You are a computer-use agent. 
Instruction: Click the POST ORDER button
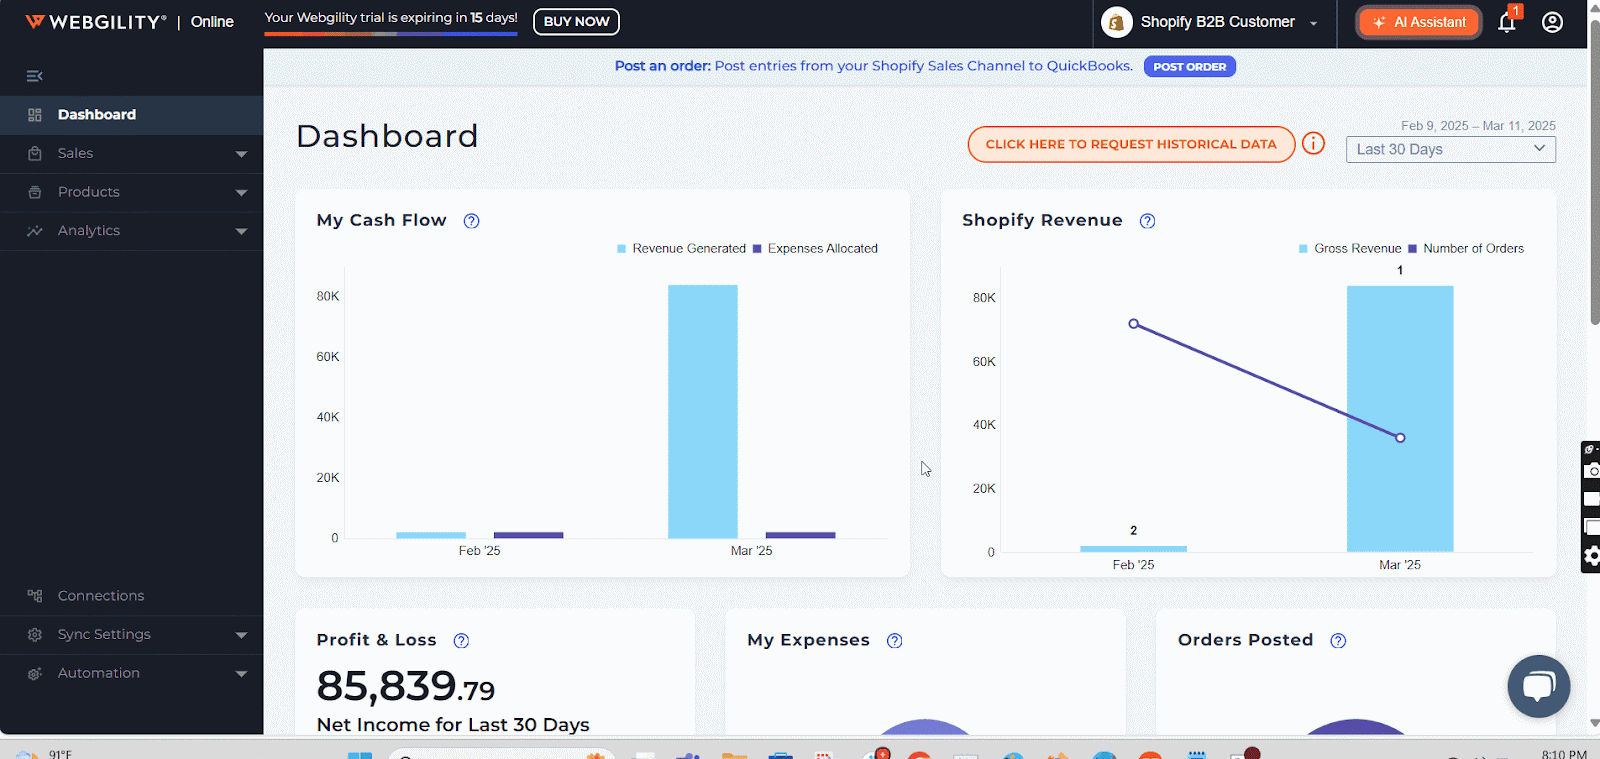click(x=1189, y=67)
